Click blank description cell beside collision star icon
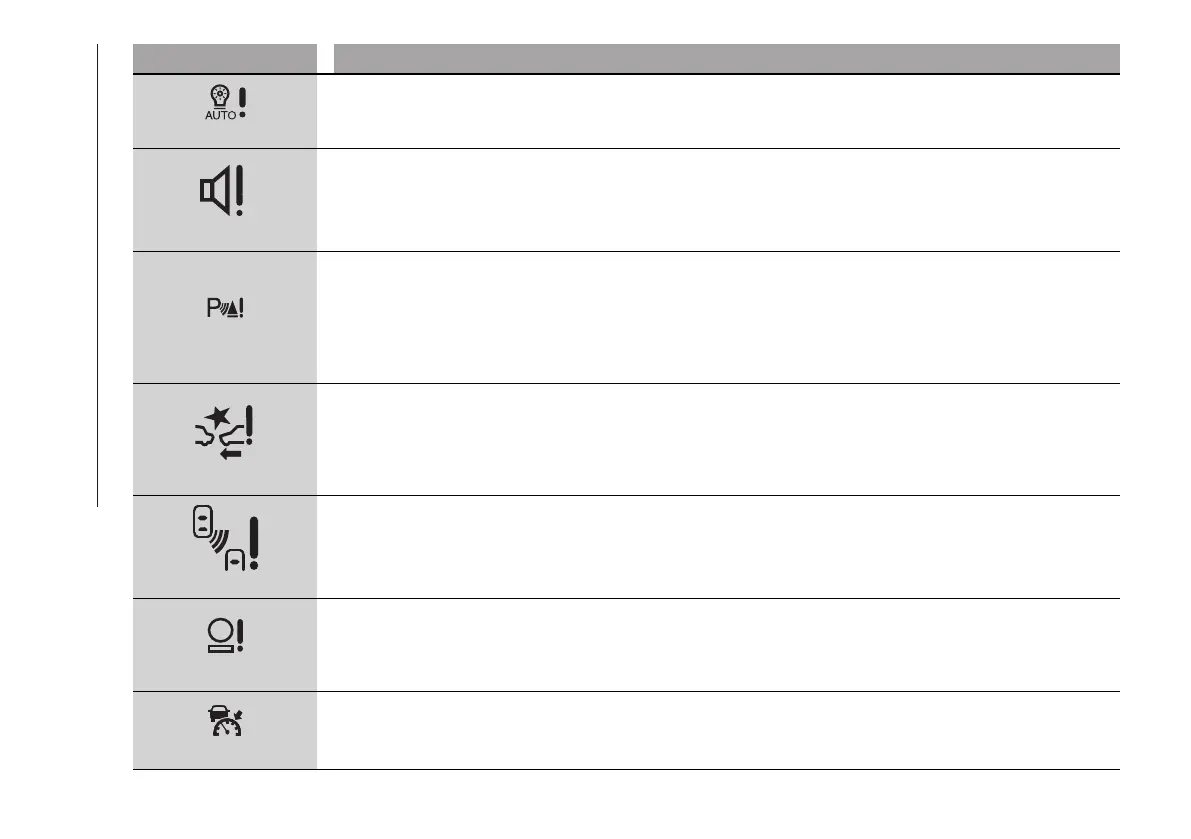 click(718, 439)
